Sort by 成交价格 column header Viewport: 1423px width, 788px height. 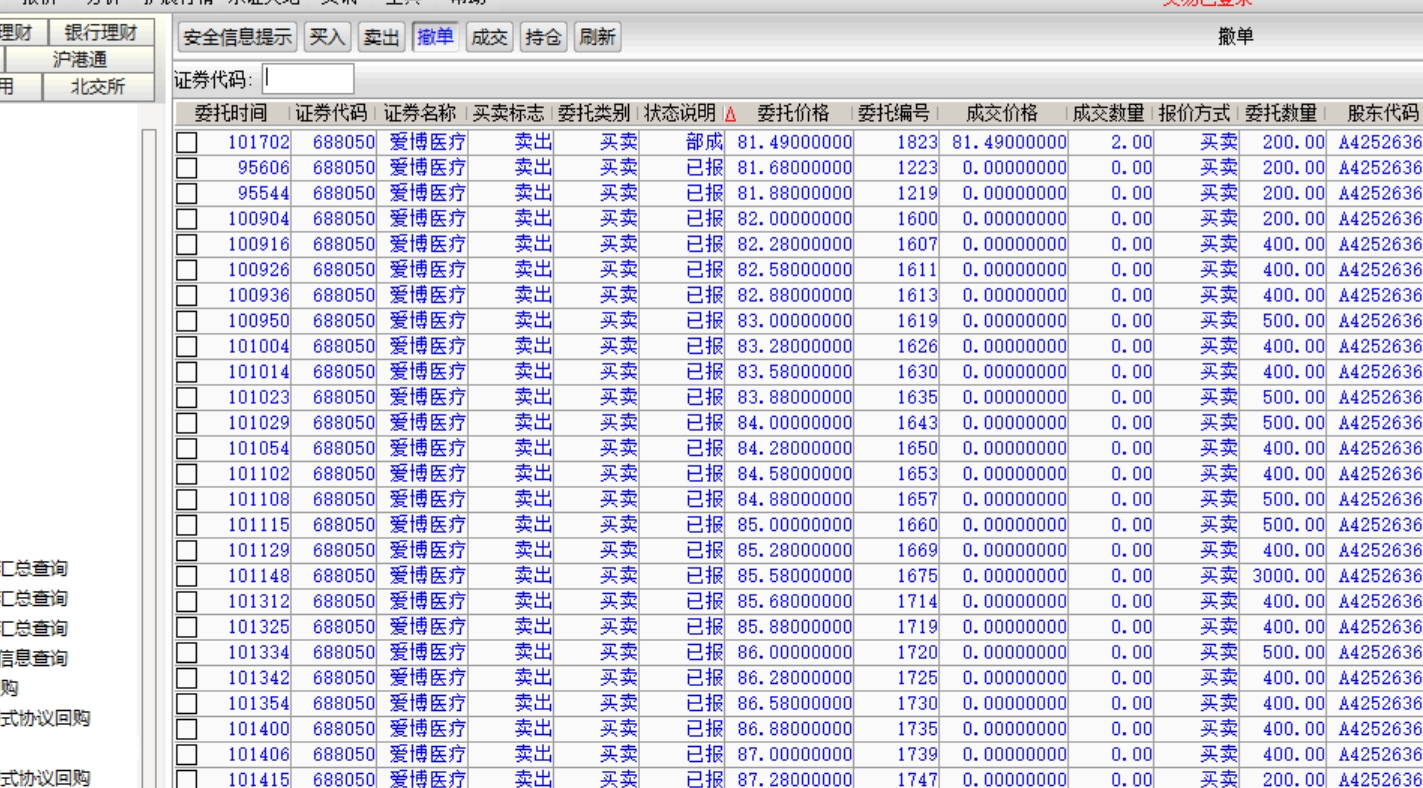1003,114
